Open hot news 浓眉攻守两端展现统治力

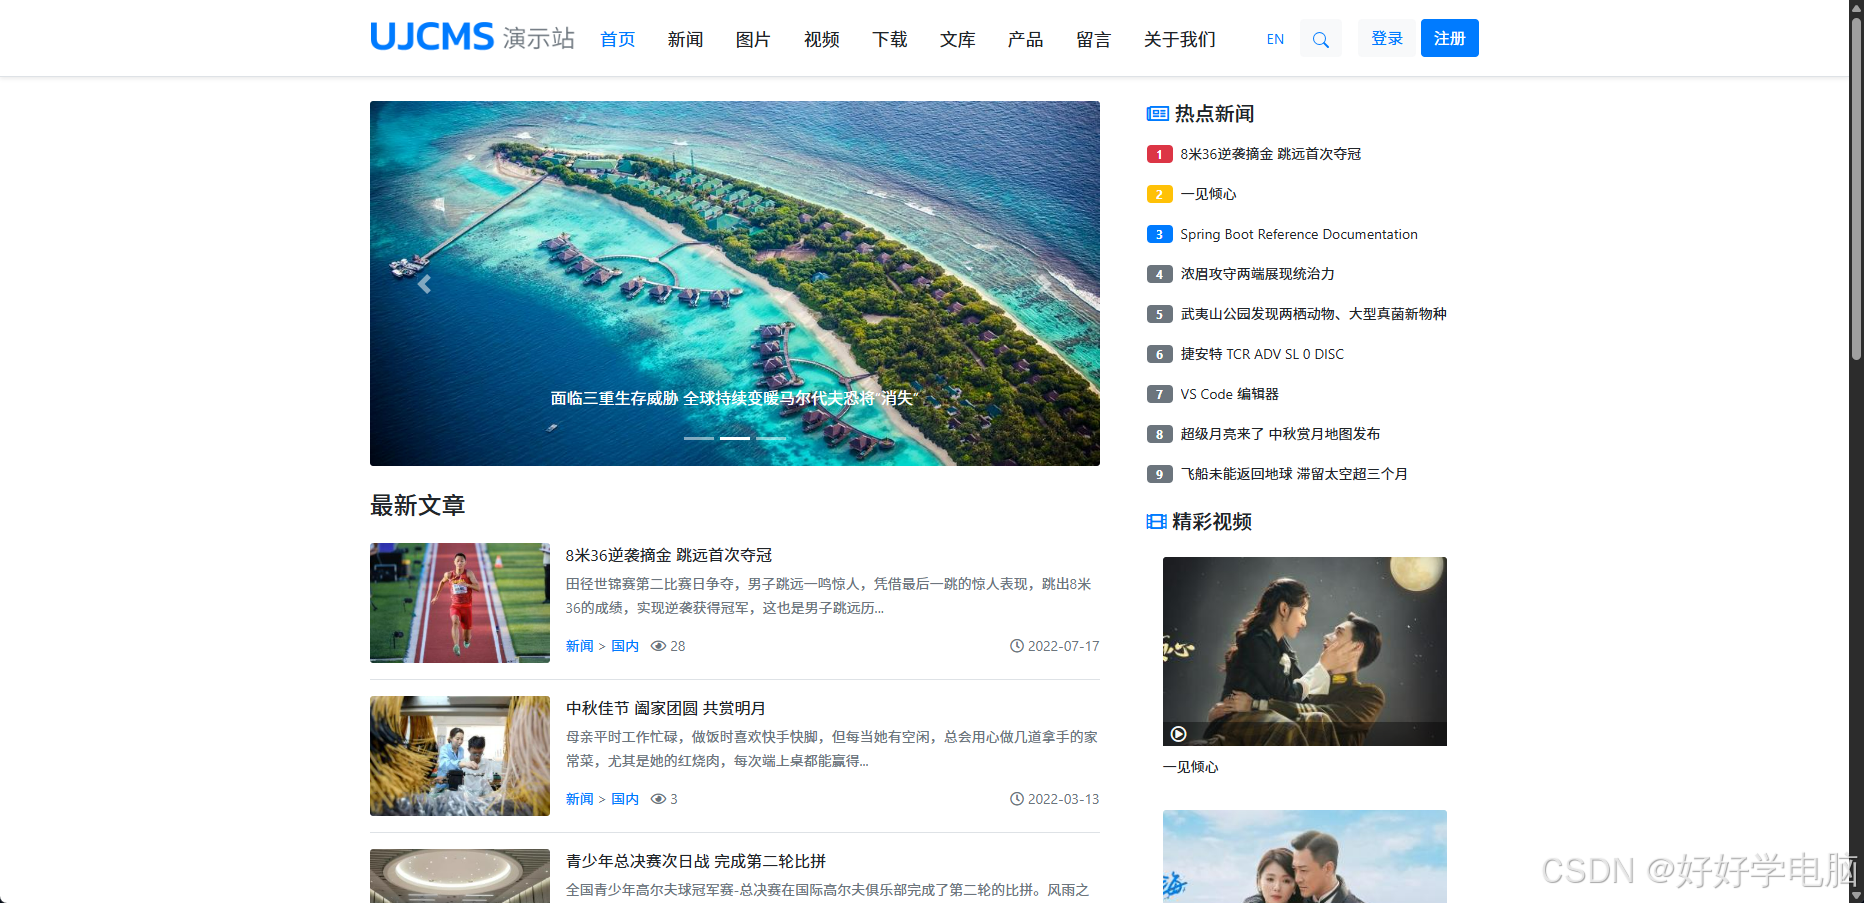[x=1257, y=274]
